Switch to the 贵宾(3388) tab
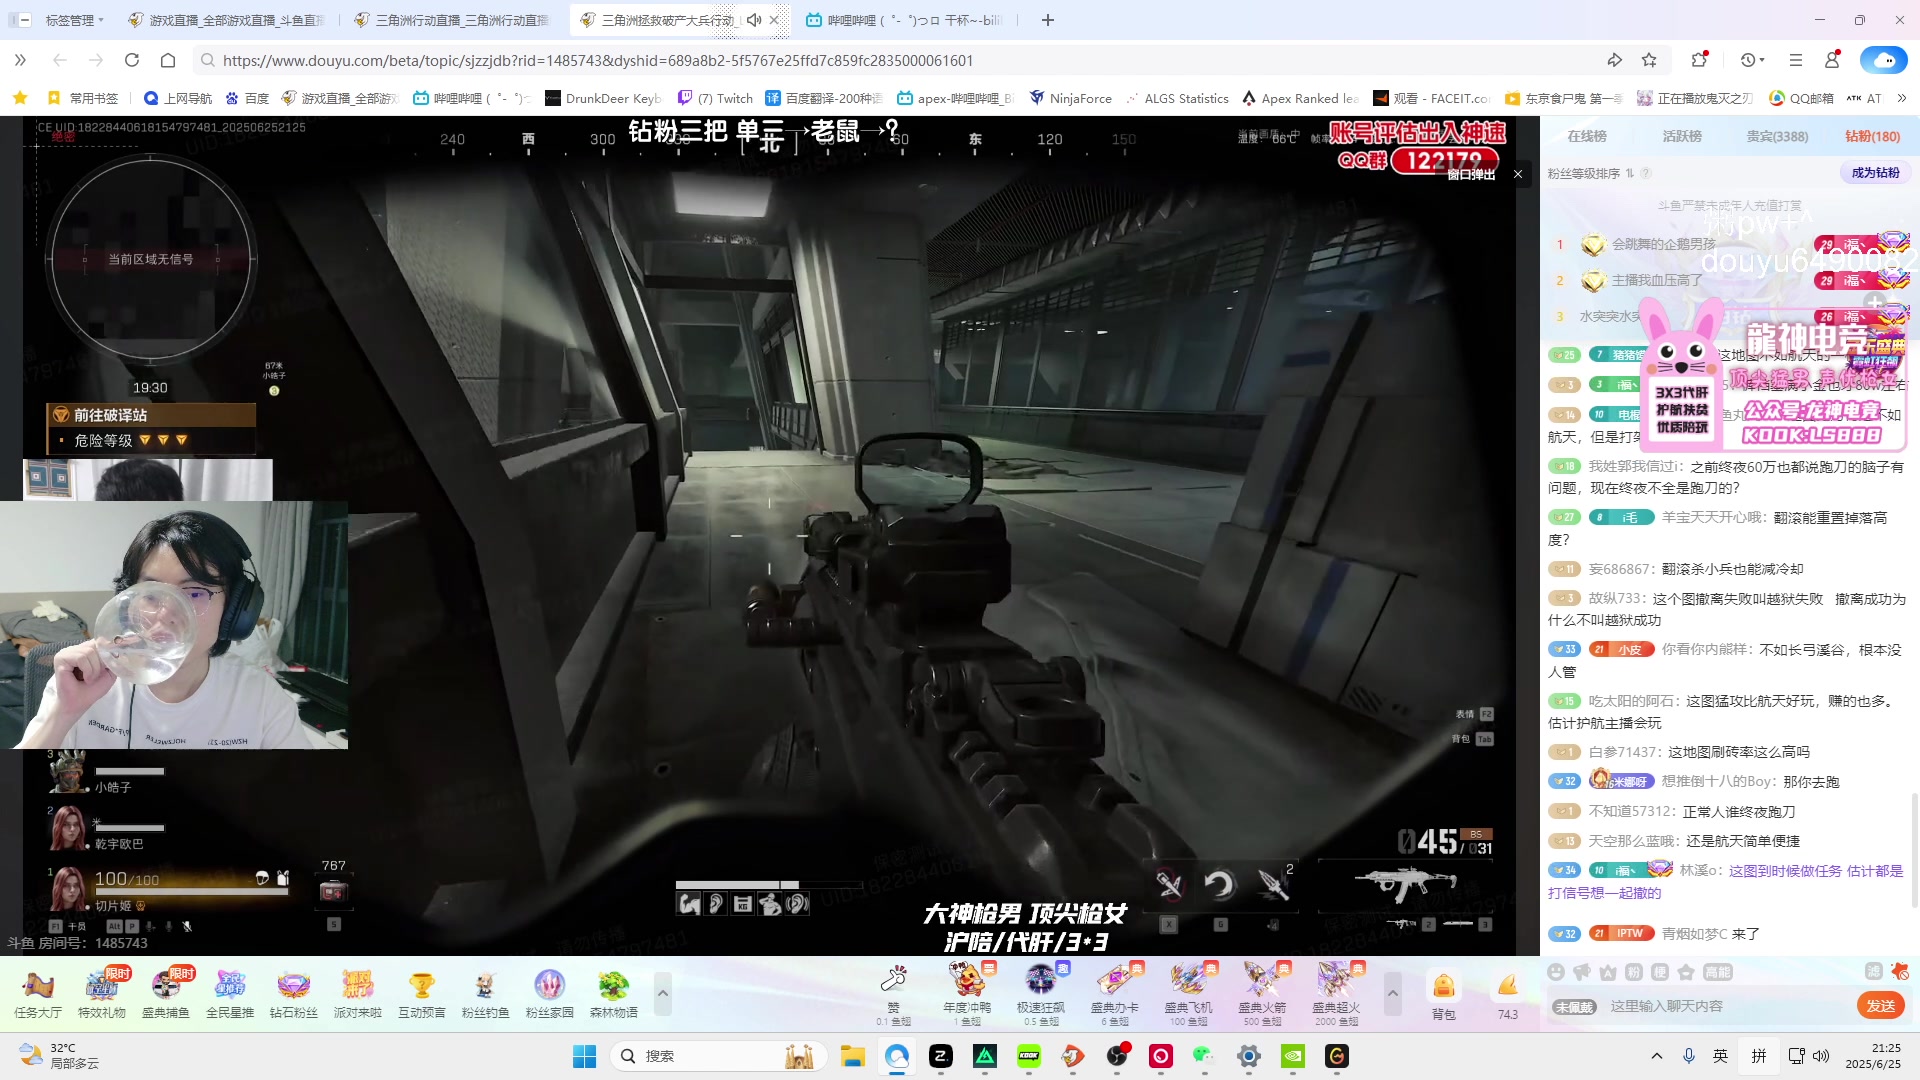 [x=1777, y=136]
